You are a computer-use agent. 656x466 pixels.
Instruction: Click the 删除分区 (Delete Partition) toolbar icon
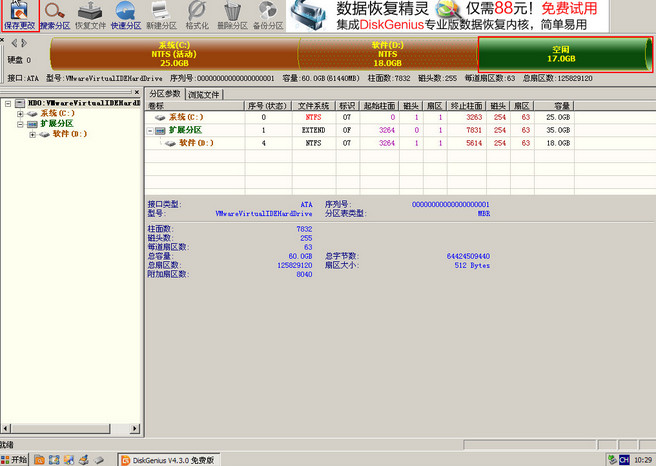coord(231,15)
